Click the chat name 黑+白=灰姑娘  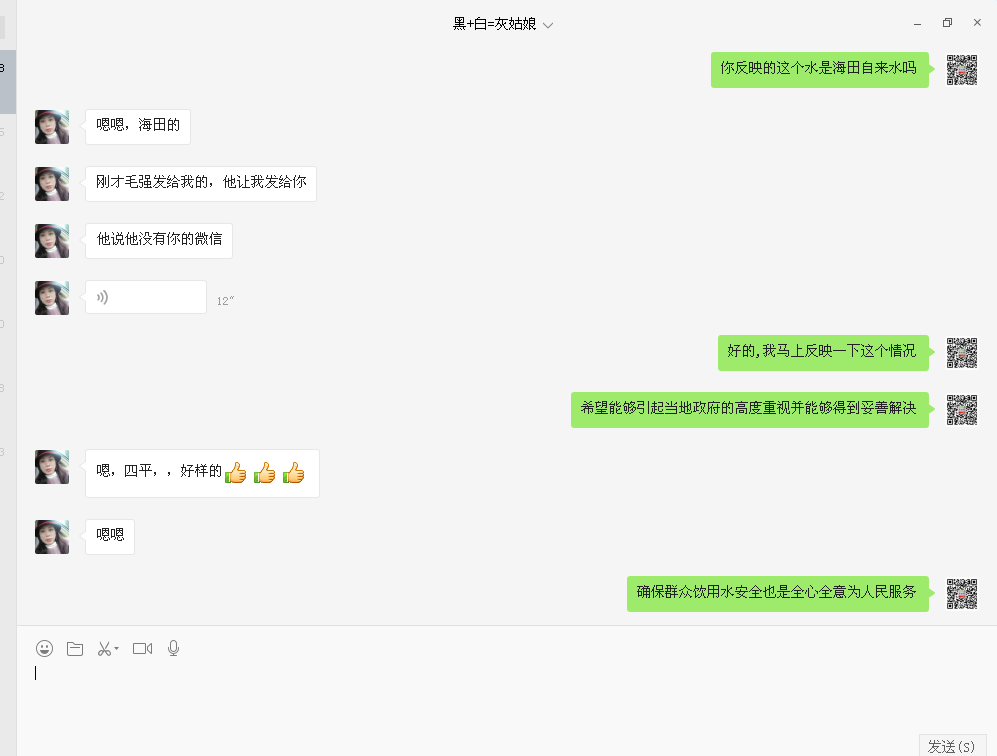494,24
